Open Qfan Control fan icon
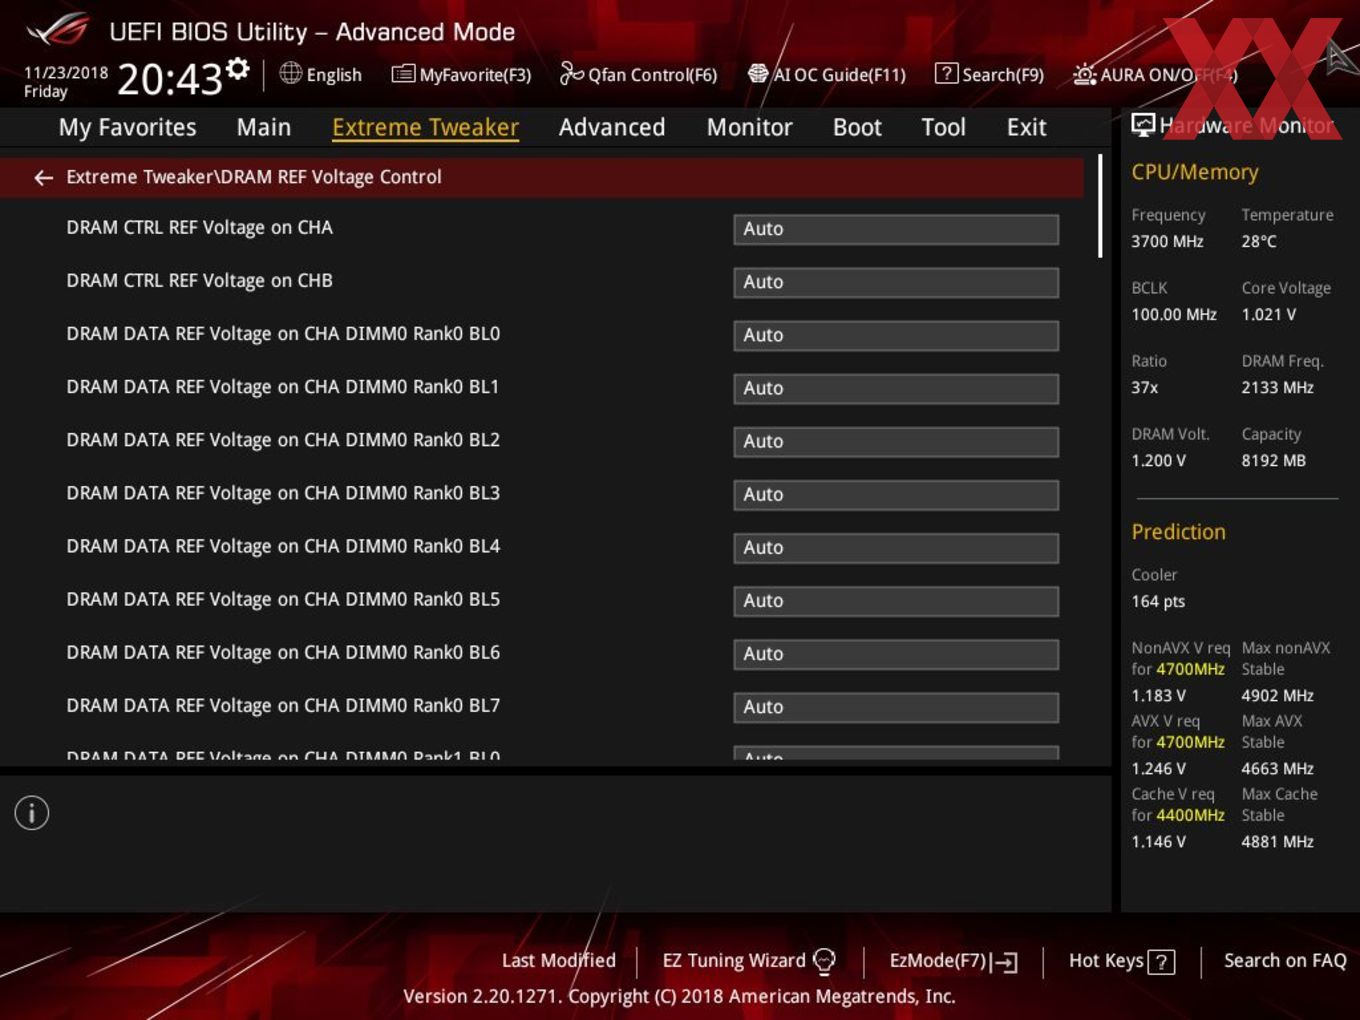The image size is (1360, 1020). click(571, 73)
